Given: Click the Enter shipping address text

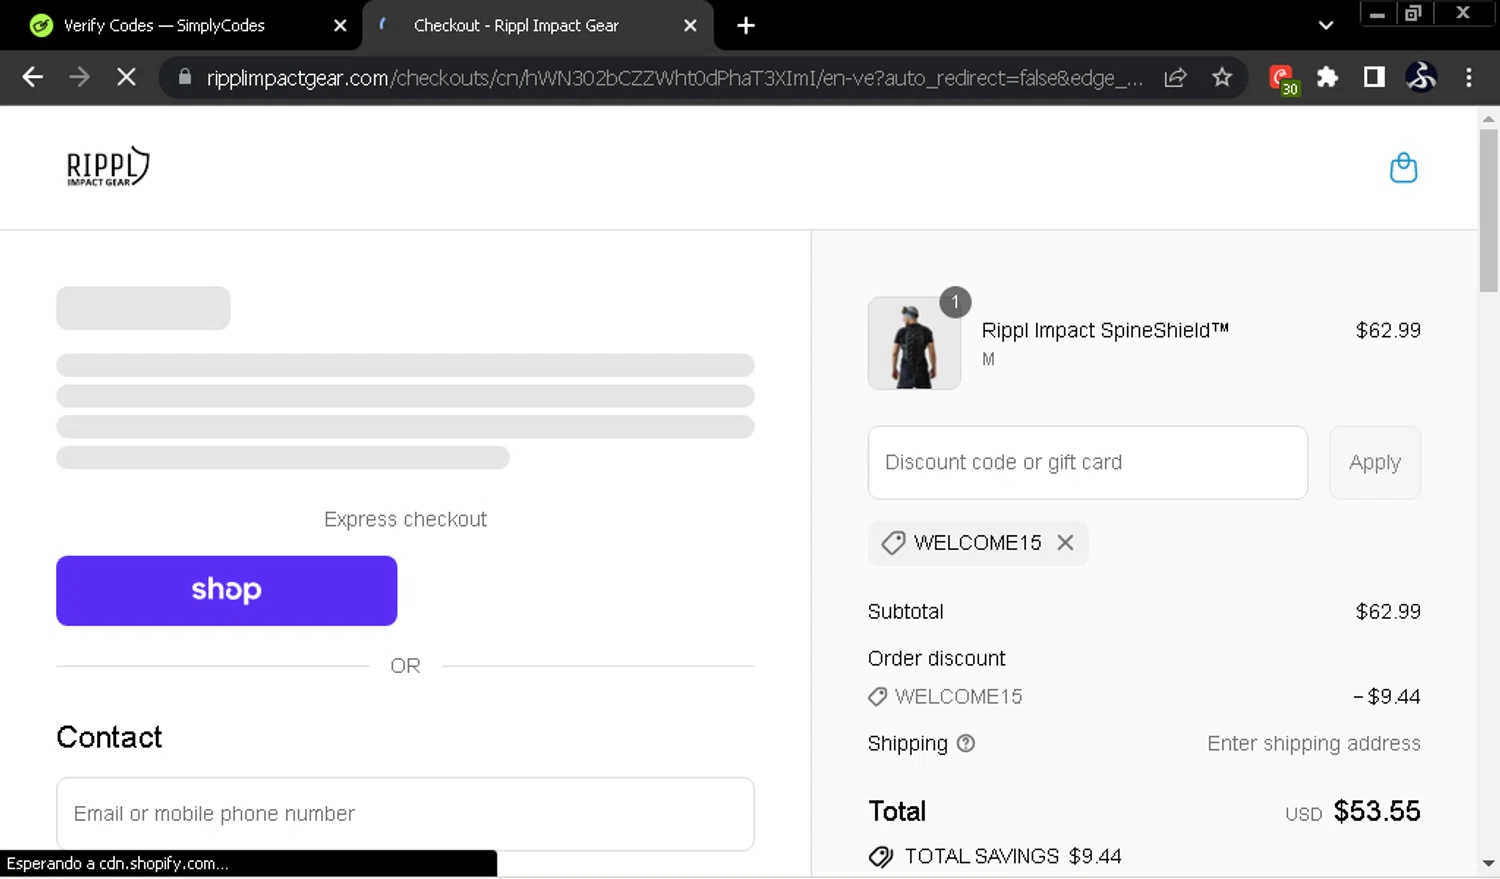Looking at the screenshot, I should click(x=1314, y=743).
